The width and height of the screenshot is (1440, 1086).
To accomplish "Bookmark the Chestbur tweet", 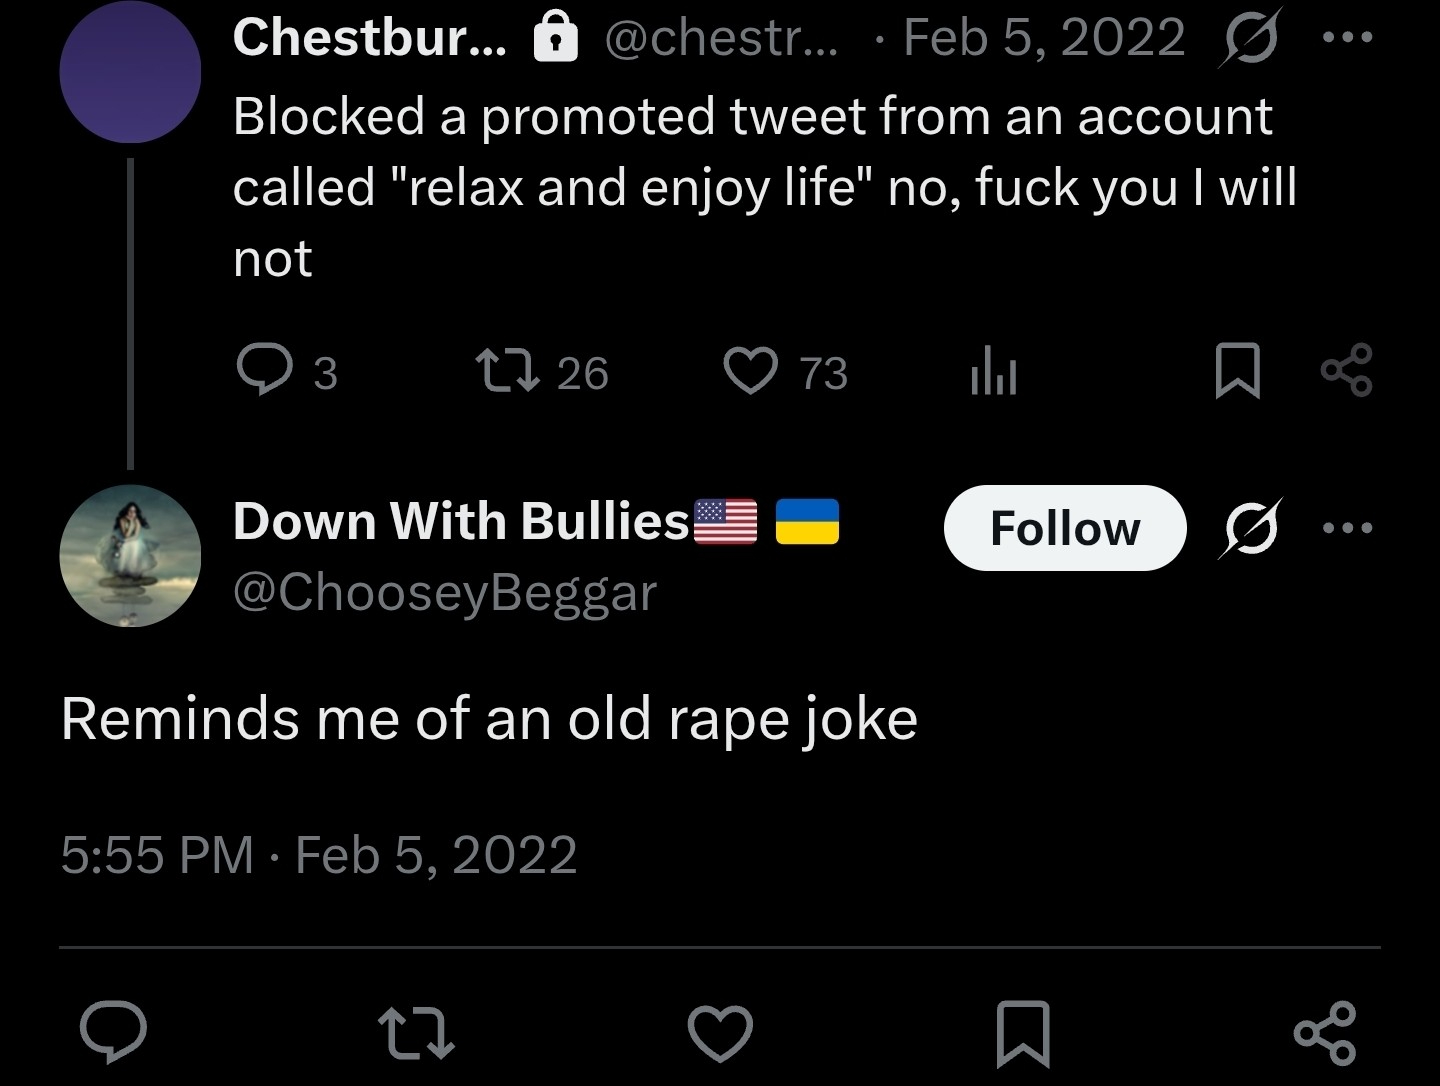I will coord(1237,371).
